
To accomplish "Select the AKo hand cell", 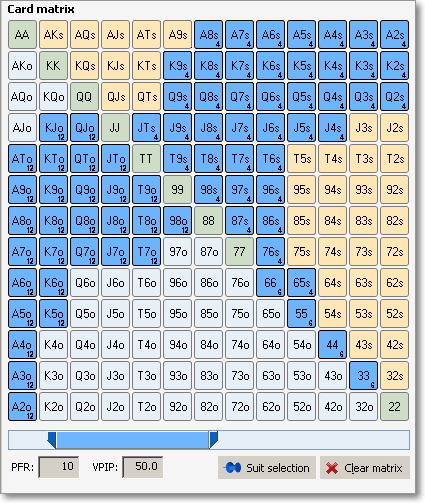I will (x=22, y=66).
